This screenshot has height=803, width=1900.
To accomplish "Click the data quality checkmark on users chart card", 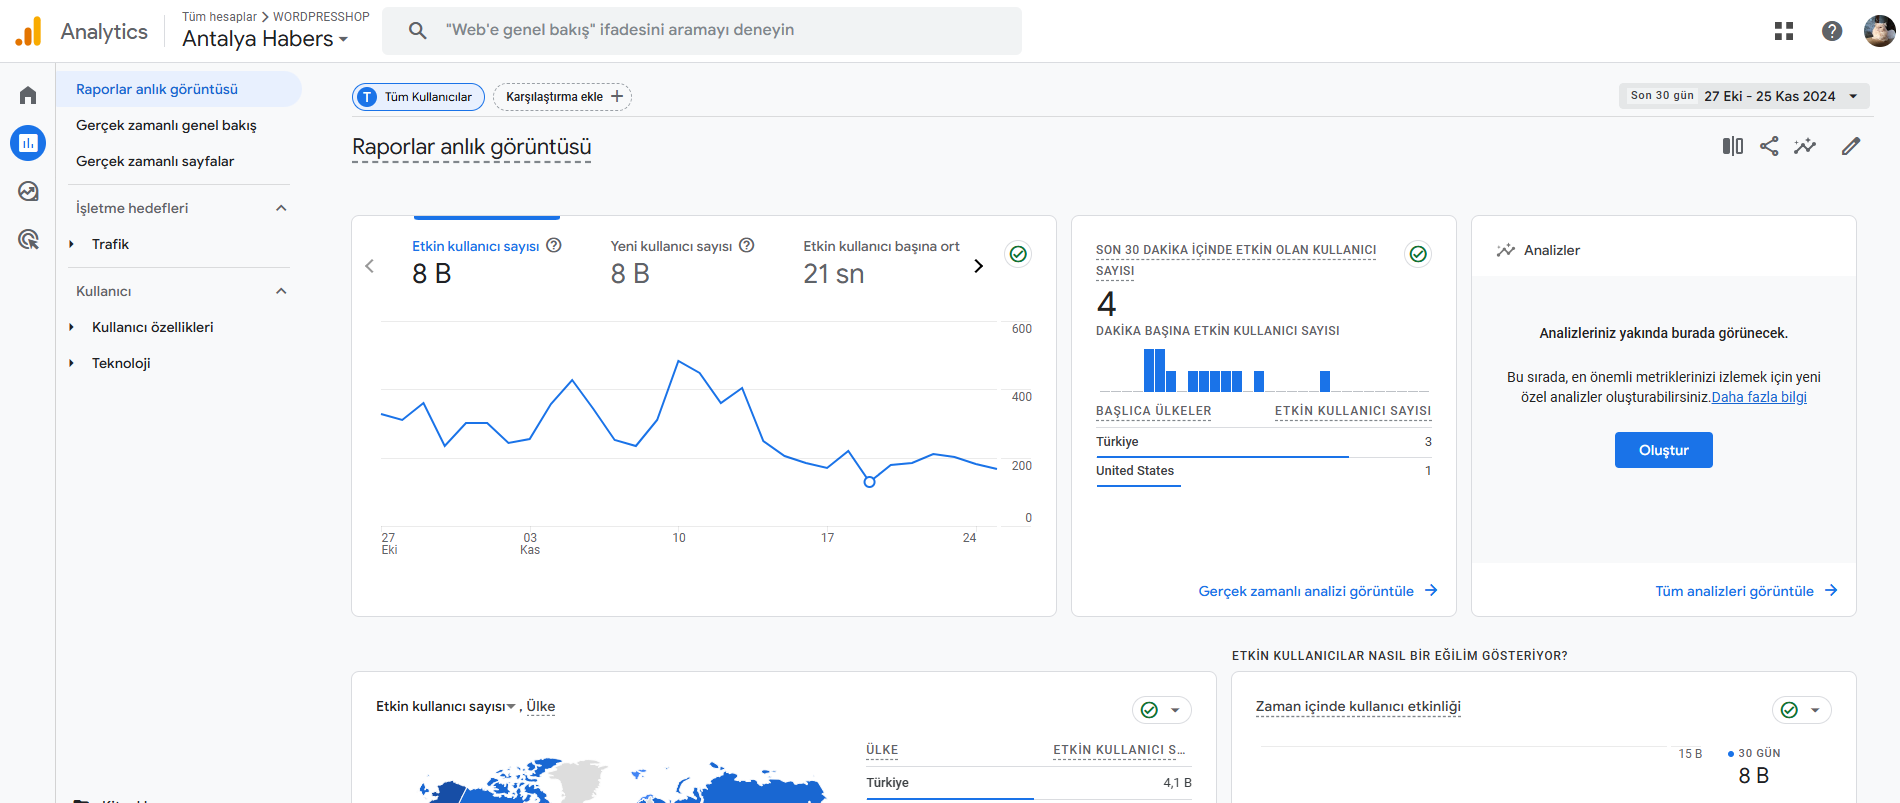I will pyautogui.click(x=1018, y=254).
